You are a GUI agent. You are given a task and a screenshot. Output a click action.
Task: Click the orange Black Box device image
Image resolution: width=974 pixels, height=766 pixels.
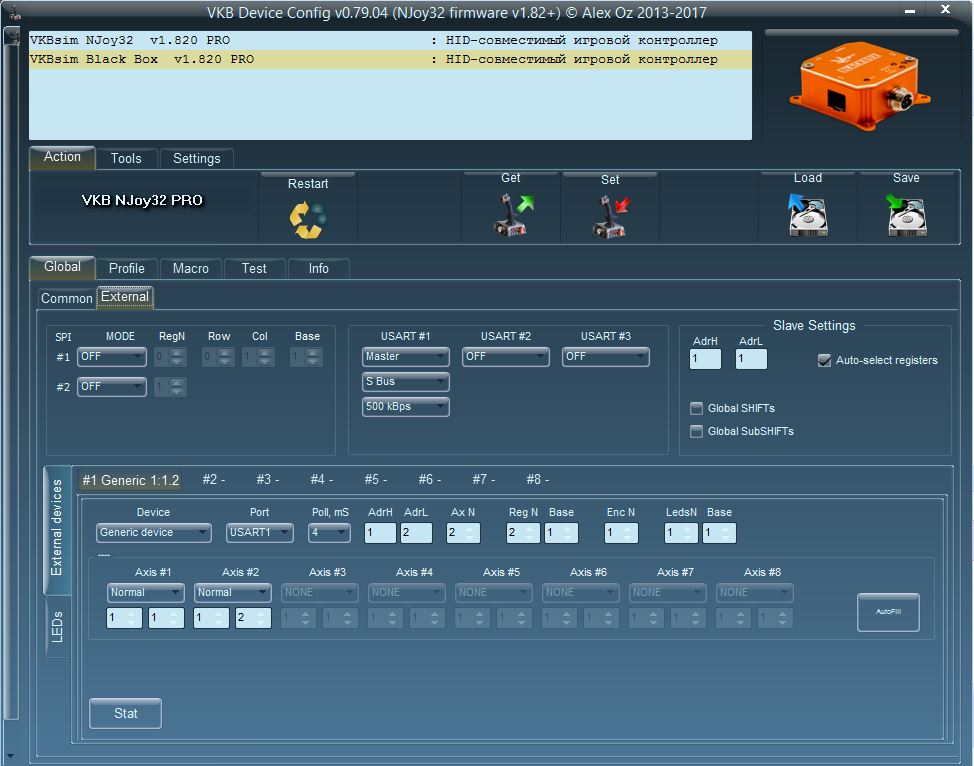859,86
